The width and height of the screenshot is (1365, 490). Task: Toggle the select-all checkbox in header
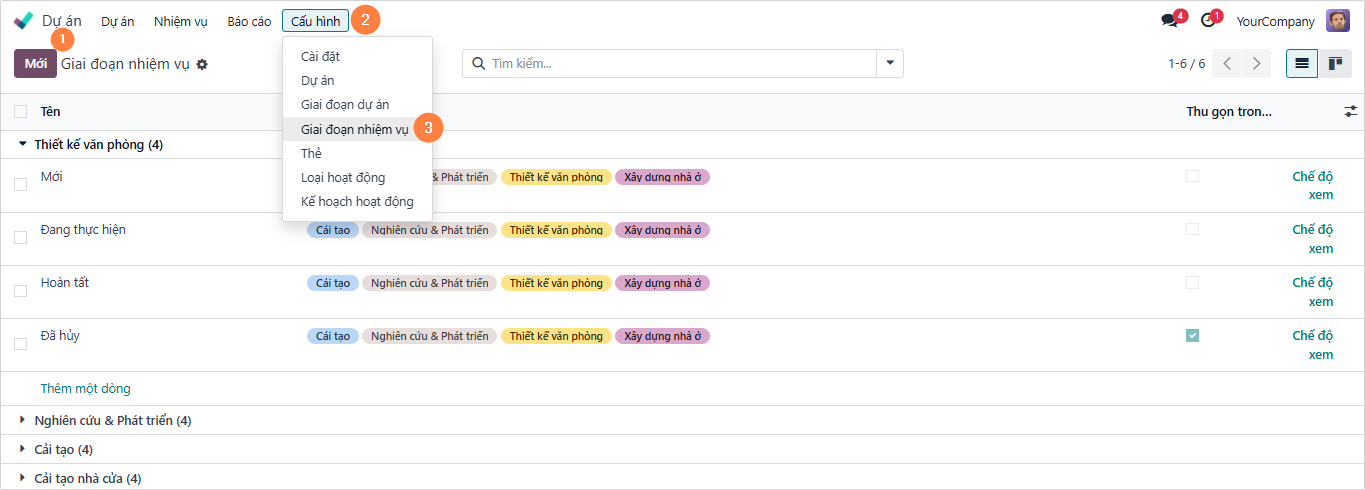tap(21, 112)
